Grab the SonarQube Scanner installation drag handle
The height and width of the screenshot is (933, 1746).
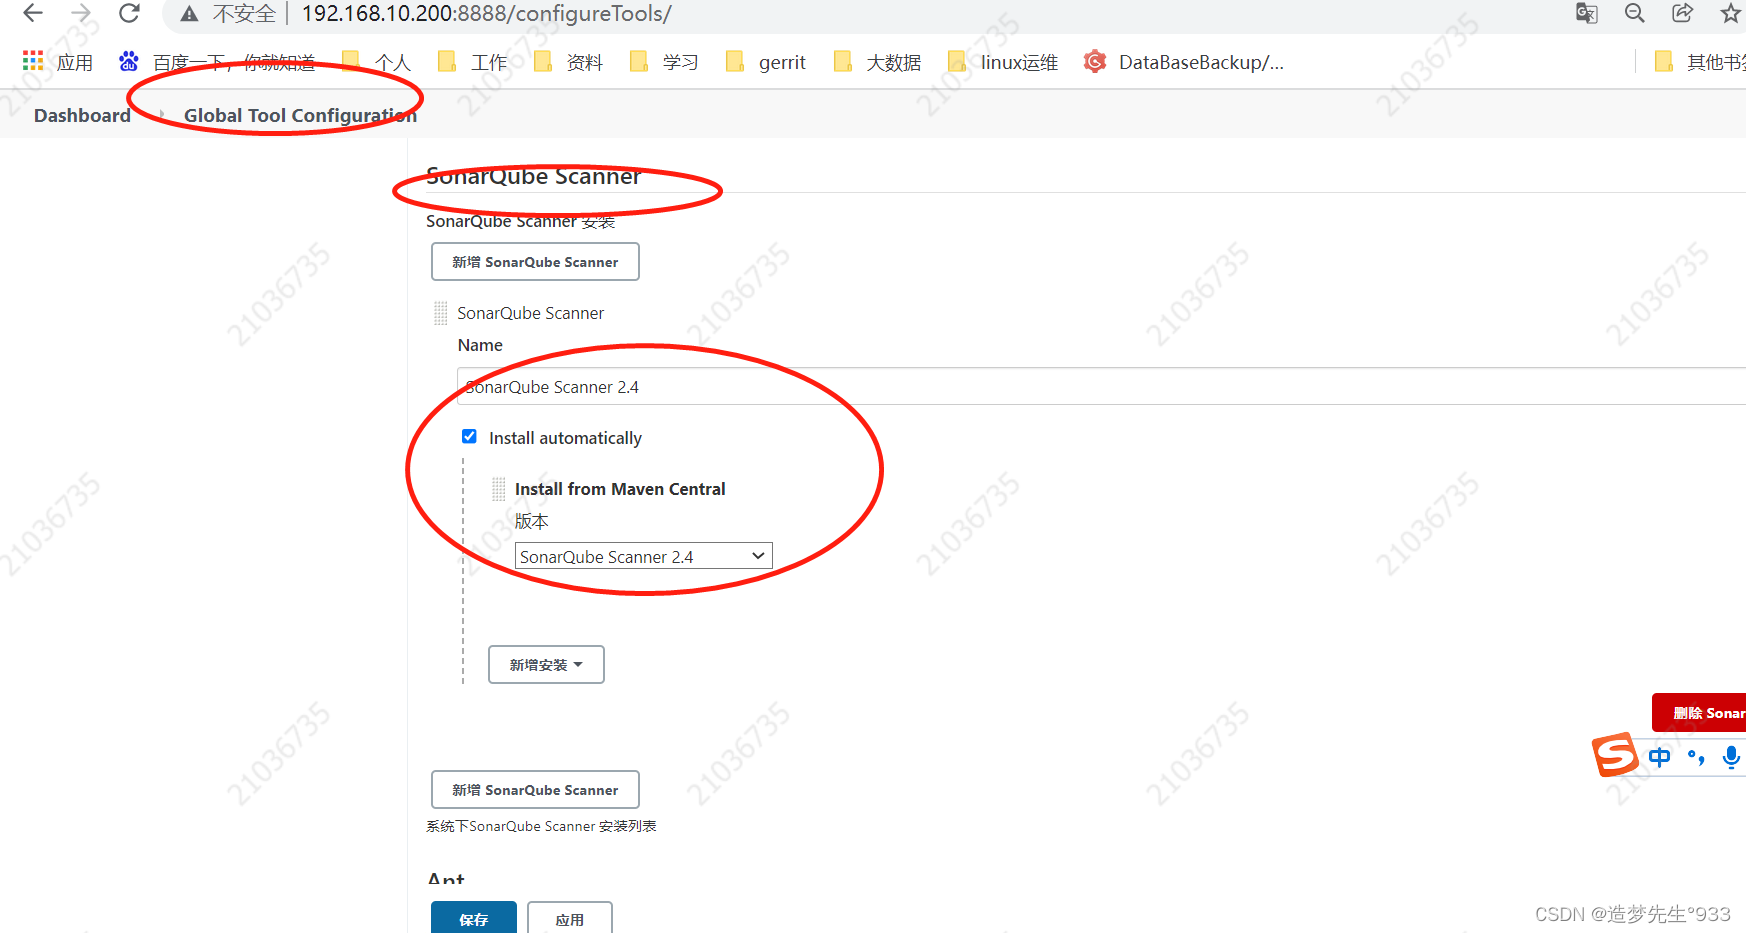441,313
